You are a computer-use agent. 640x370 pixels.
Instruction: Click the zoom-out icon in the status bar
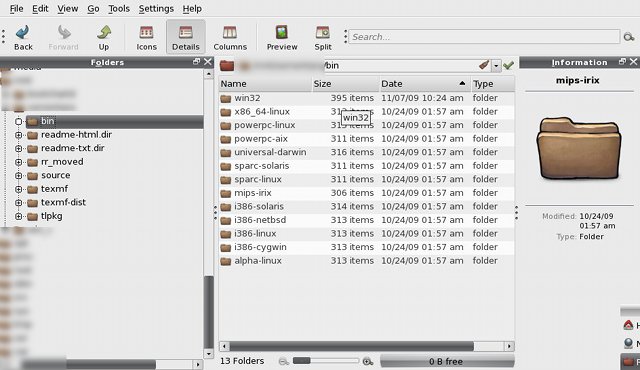point(284,361)
